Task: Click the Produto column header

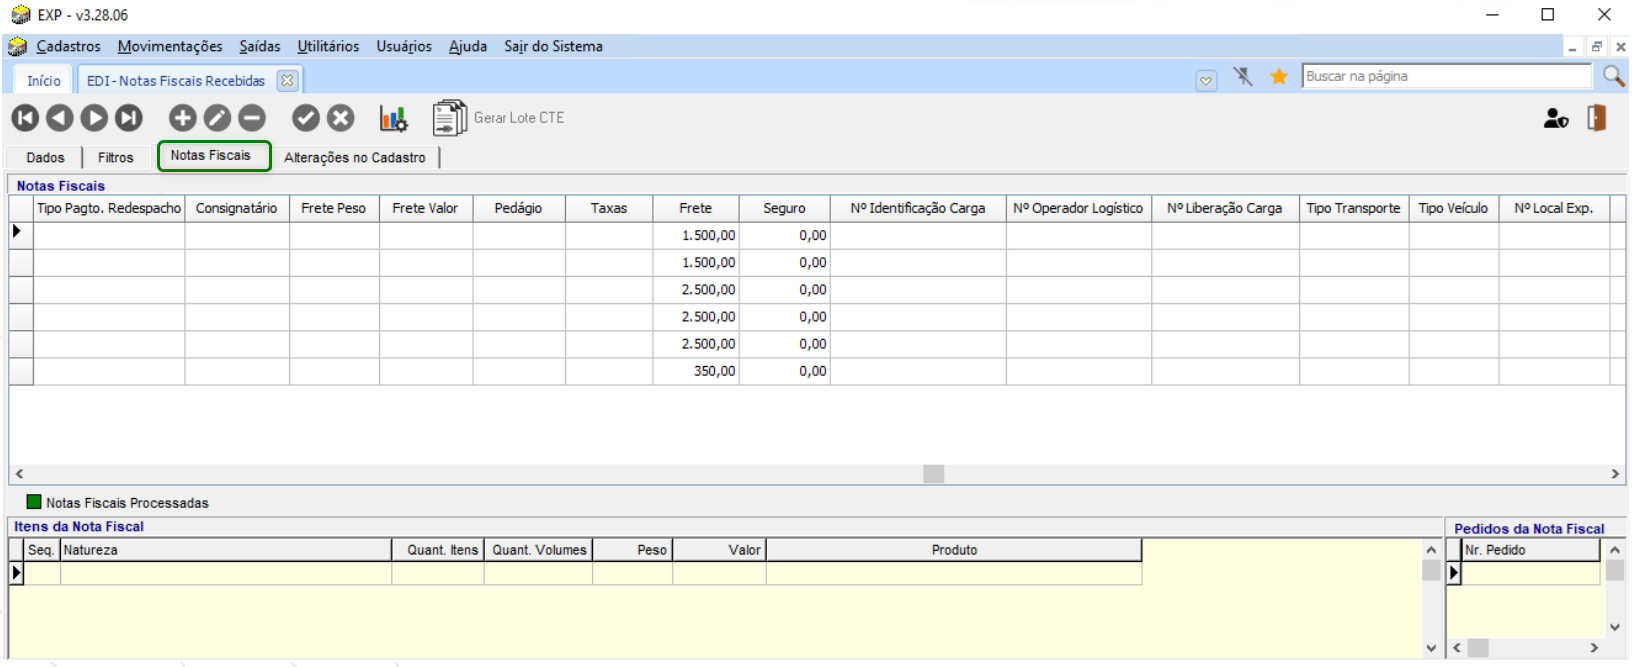Action: [x=954, y=550]
